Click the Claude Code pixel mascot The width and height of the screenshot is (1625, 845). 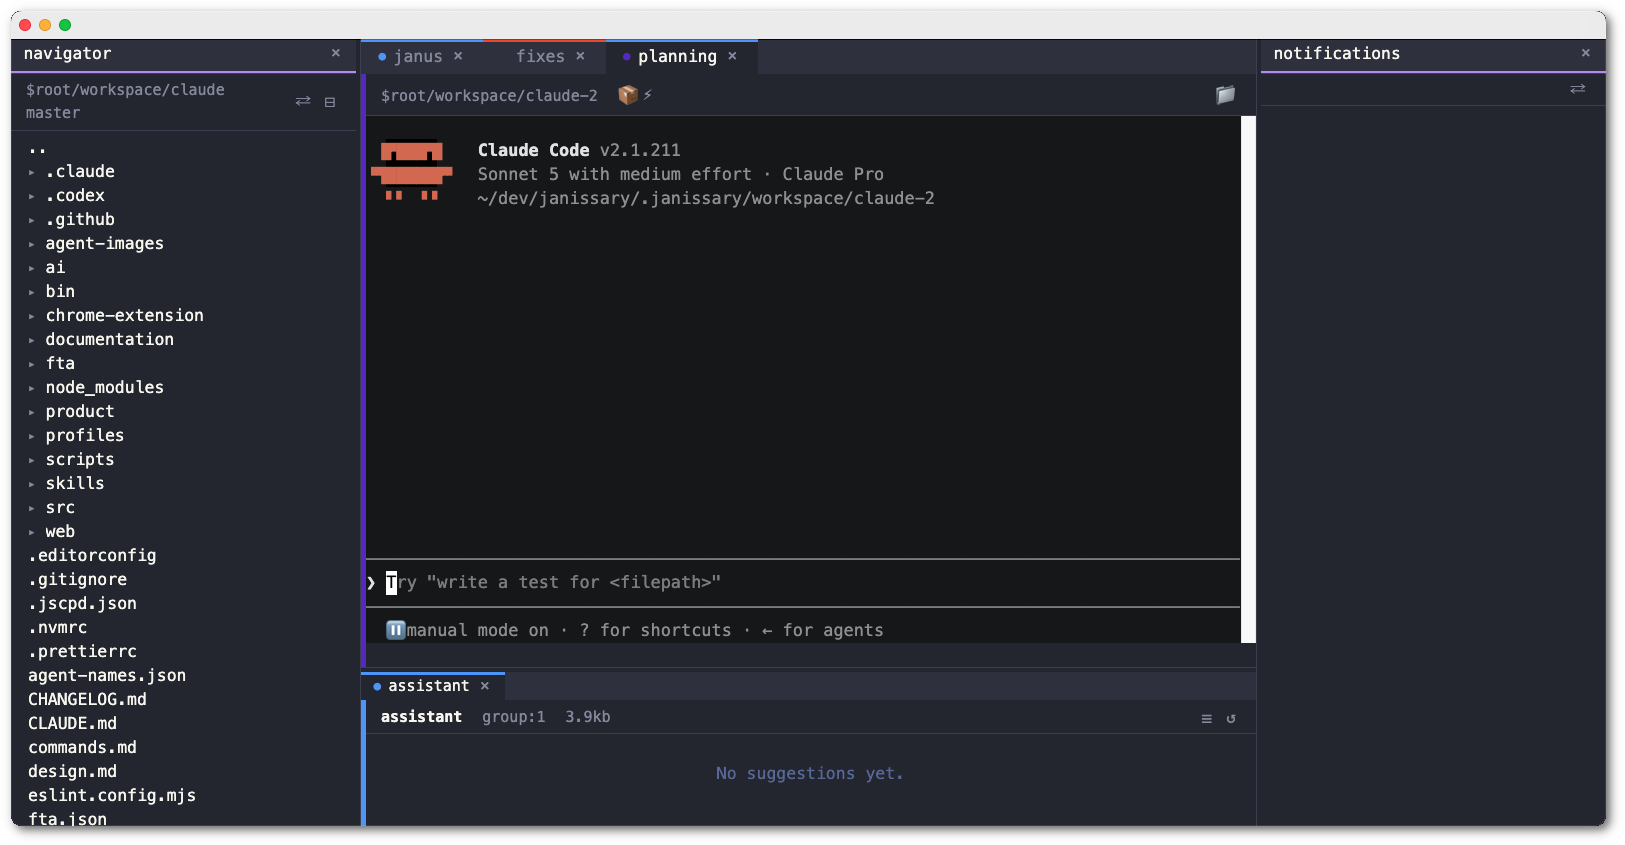point(412,170)
